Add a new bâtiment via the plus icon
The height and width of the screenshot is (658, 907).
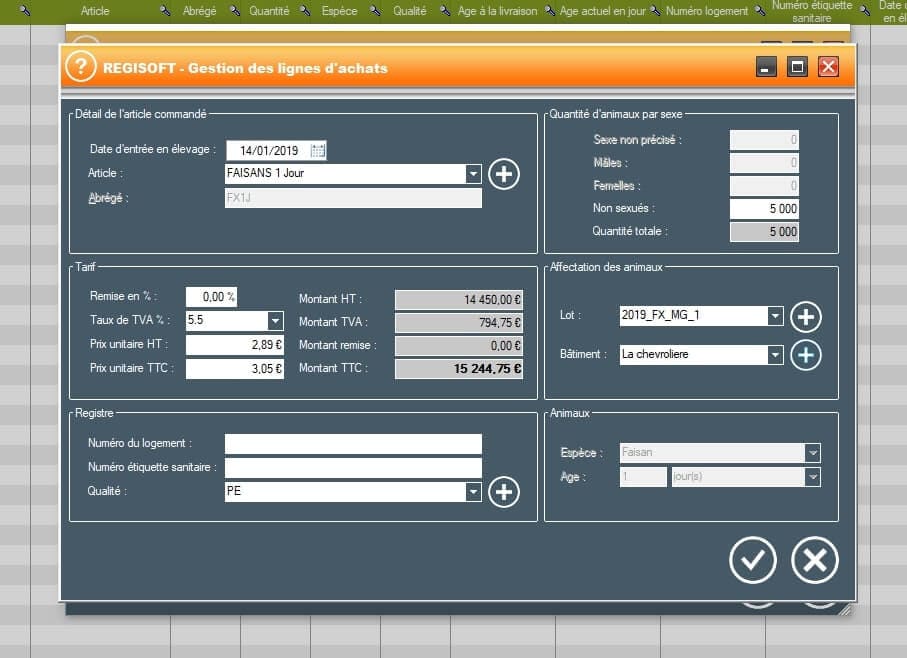coord(805,355)
